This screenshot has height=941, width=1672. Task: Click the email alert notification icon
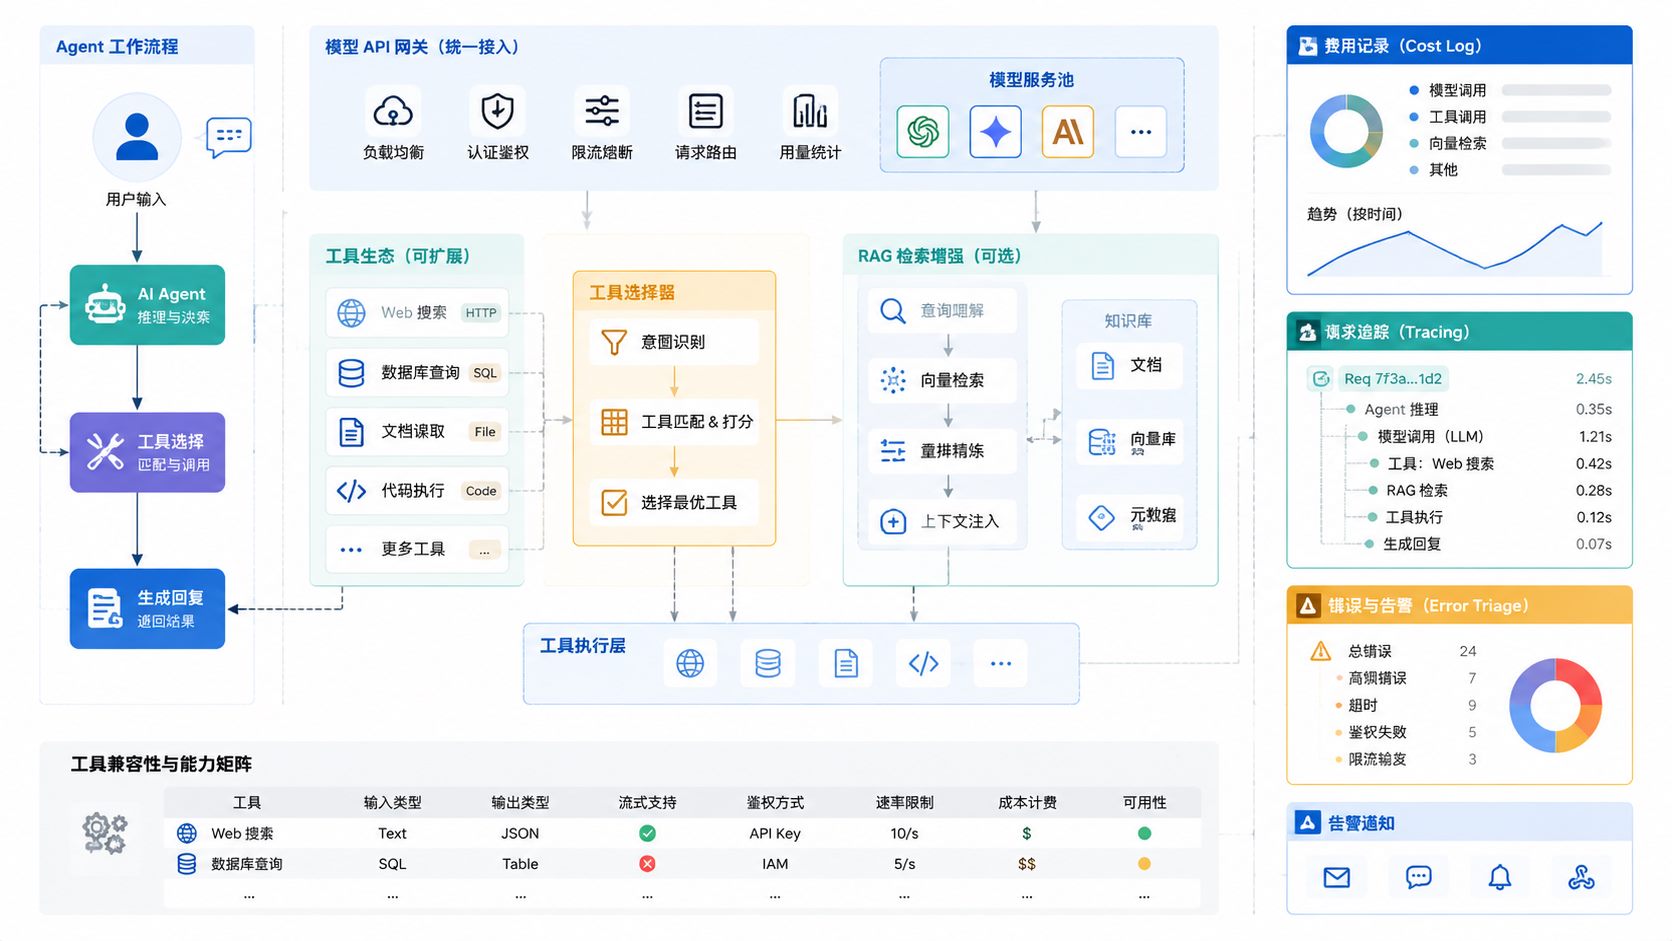pos(1337,878)
